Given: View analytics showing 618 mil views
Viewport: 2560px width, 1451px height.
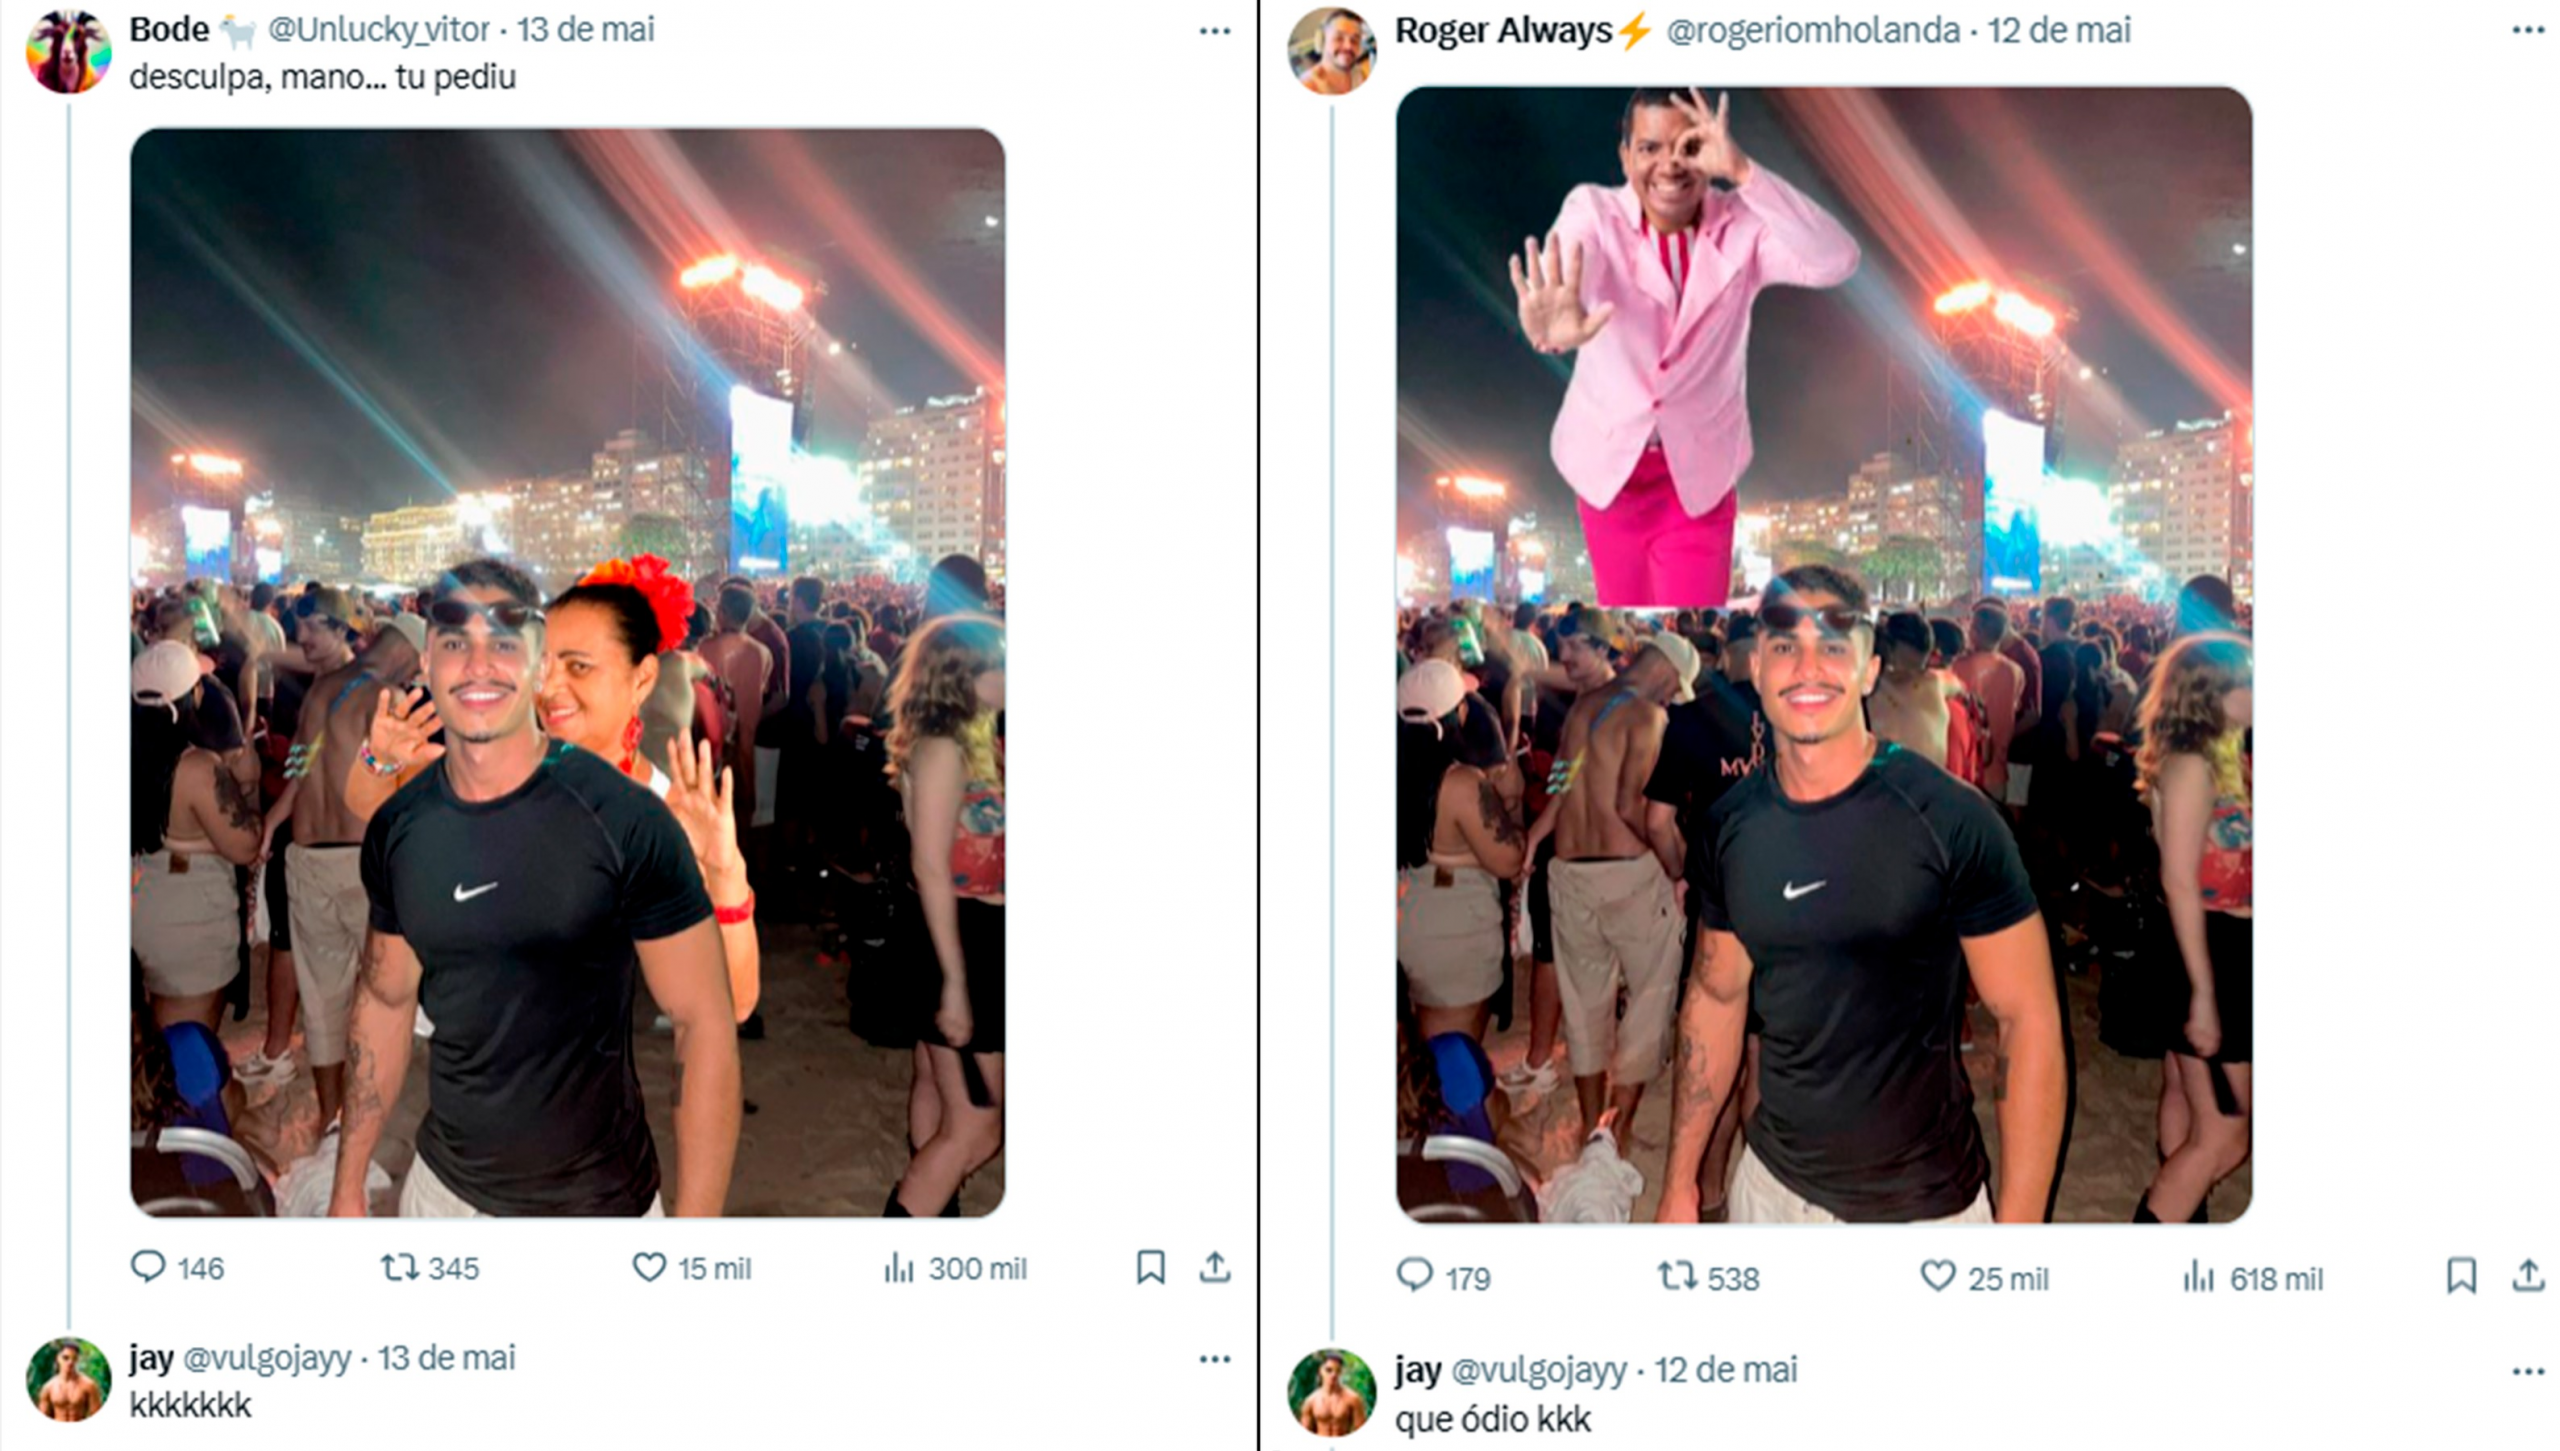Looking at the screenshot, I should point(2198,1278).
